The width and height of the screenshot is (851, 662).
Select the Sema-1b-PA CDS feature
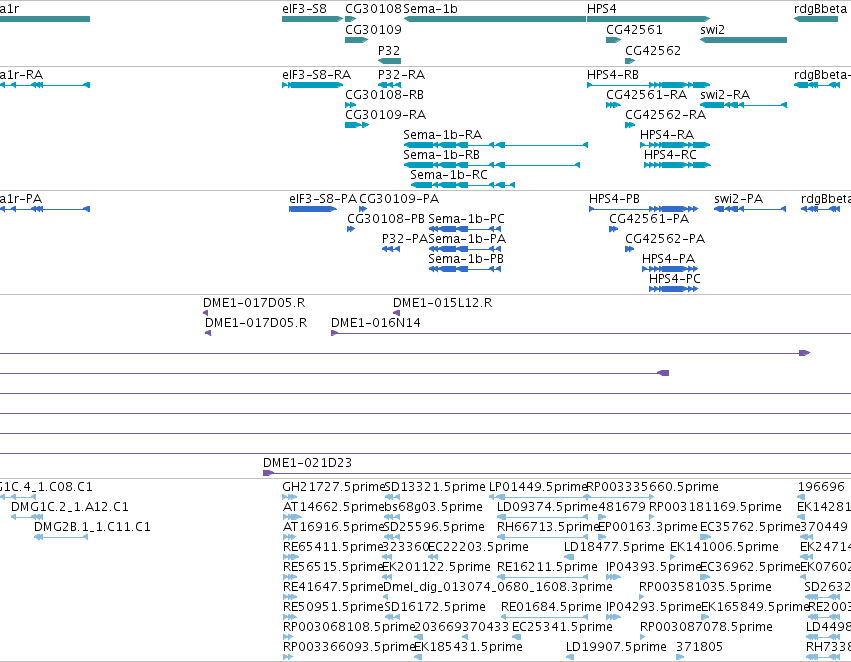(465, 249)
